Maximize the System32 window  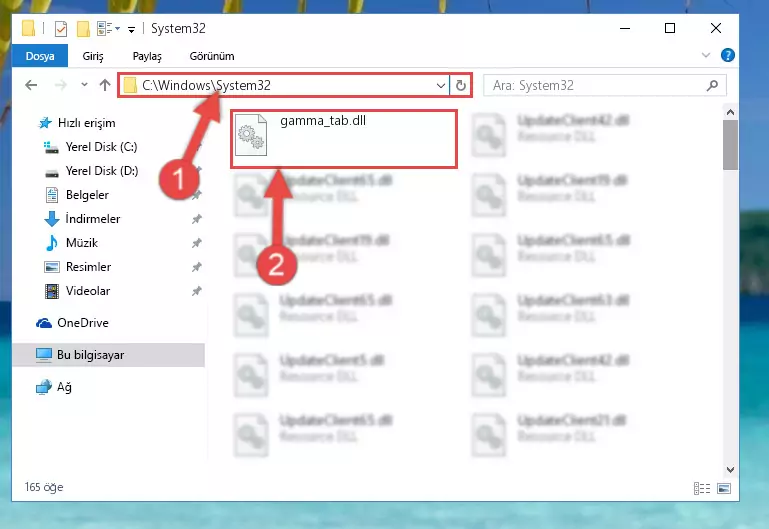[670, 28]
